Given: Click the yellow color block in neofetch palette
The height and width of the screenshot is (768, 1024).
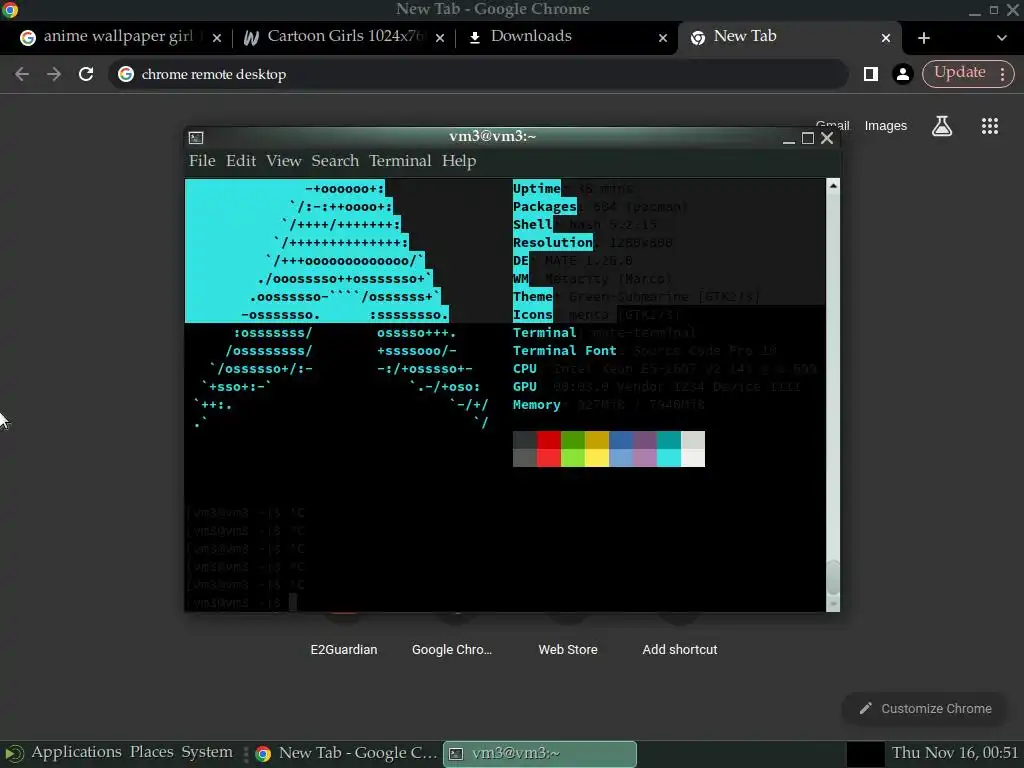Looking at the screenshot, I should coord(597,449).
